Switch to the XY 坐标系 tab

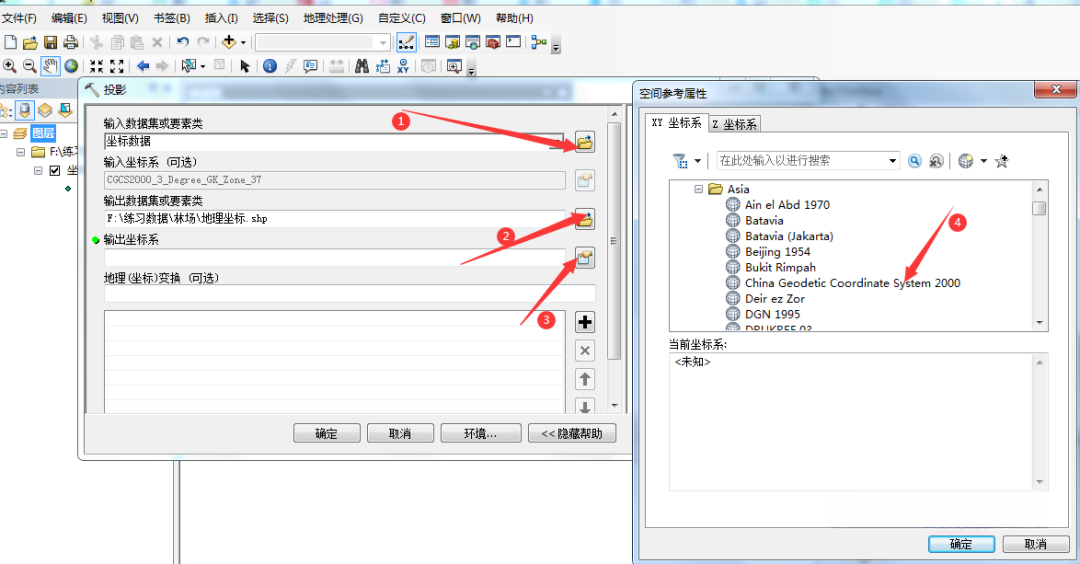click(676, 123)
